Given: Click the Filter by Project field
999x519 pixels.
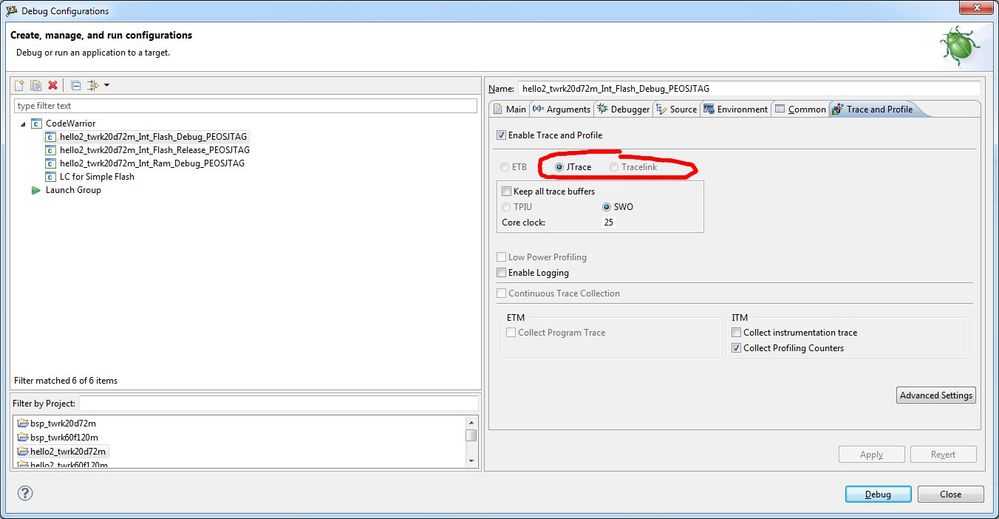Looking at the screenshot, I should [x=278, y=404].
